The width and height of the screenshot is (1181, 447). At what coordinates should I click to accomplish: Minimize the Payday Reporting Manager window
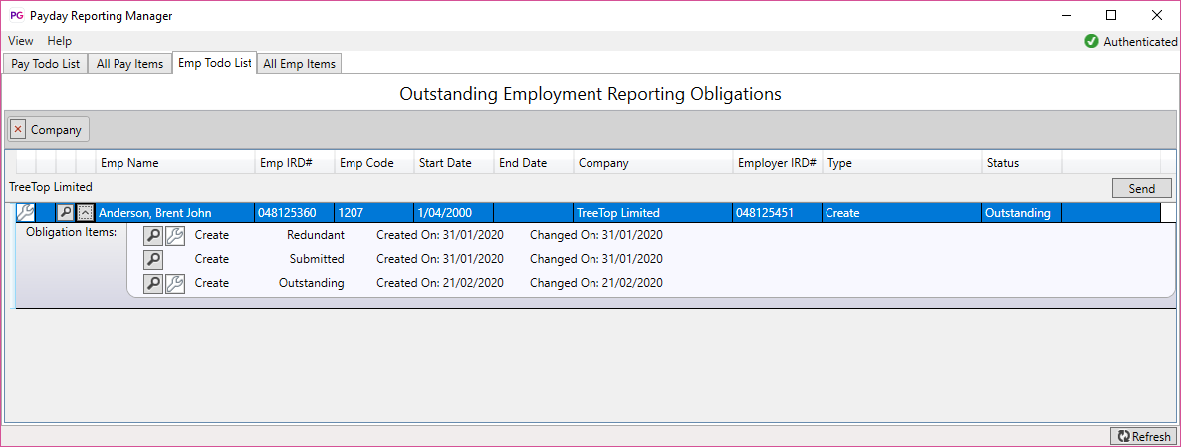(x=1066, y=15)
